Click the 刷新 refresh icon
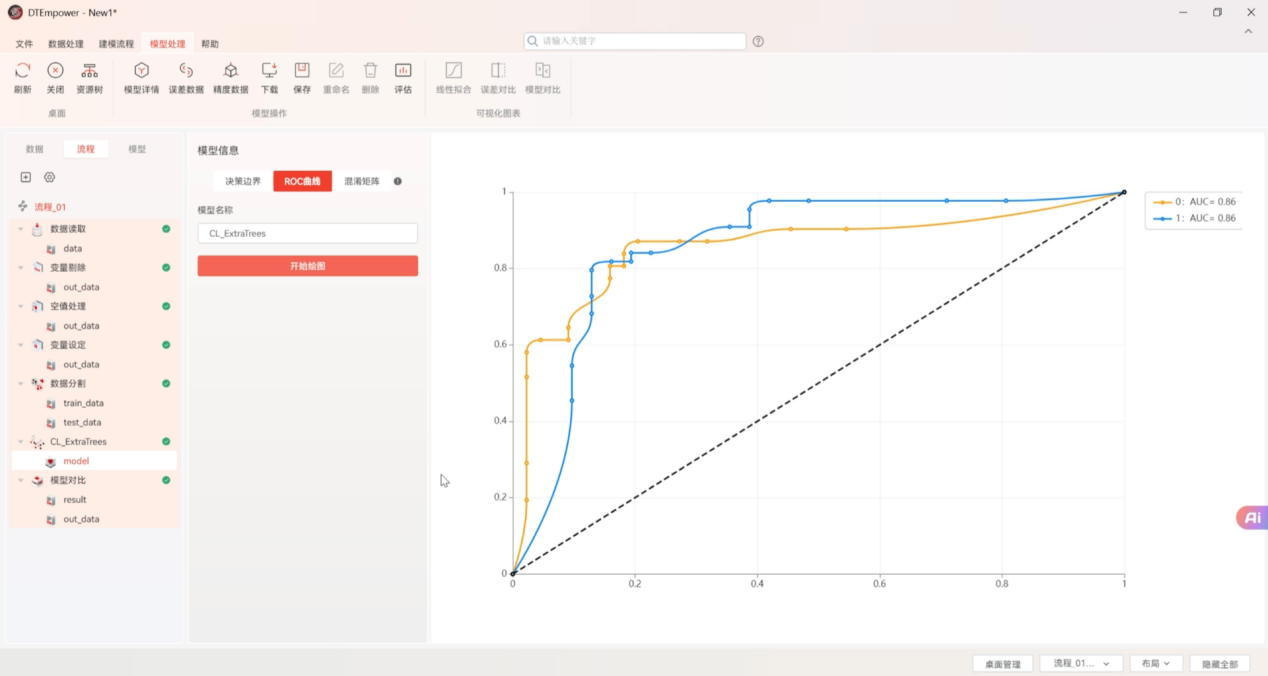 click(x=22, y=71)
